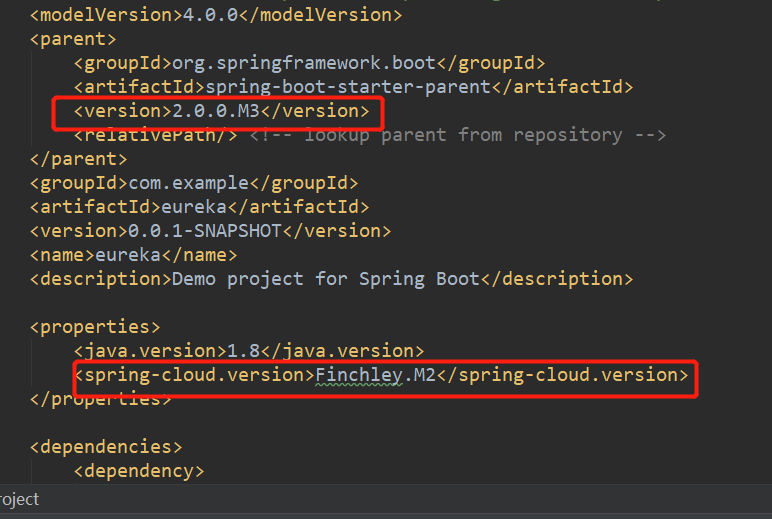This screenshot has width=772, height=519.
Task: Click the opening dependencies tag
Action: tap(106, 447)
